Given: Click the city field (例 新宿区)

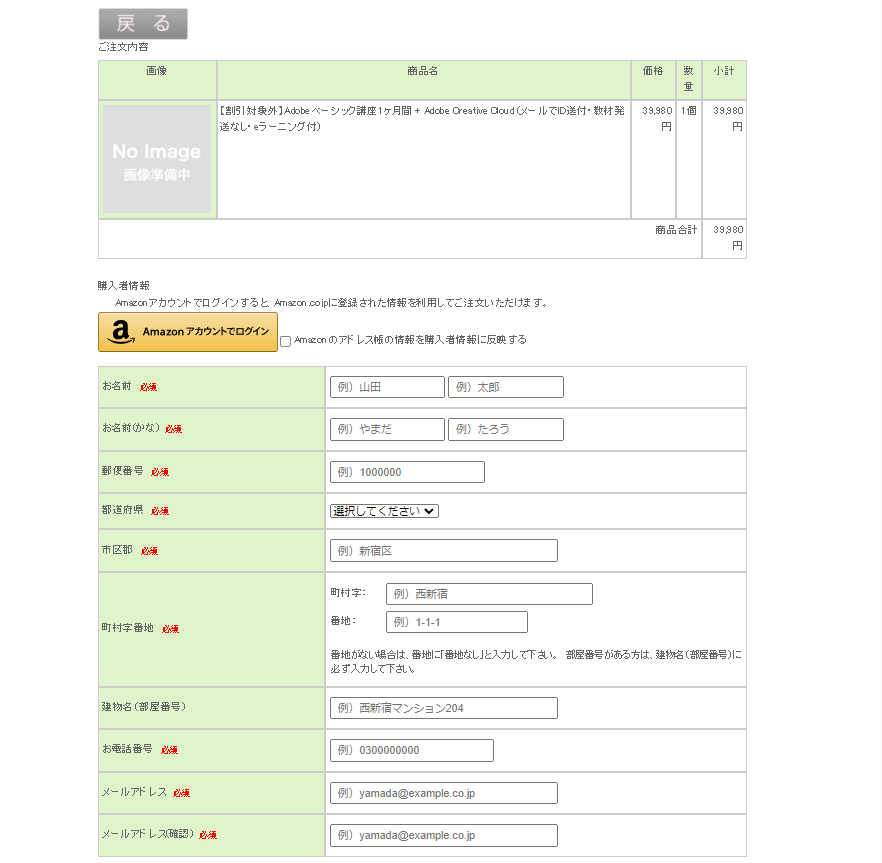Looking at the screenshot, I should 444,551.
